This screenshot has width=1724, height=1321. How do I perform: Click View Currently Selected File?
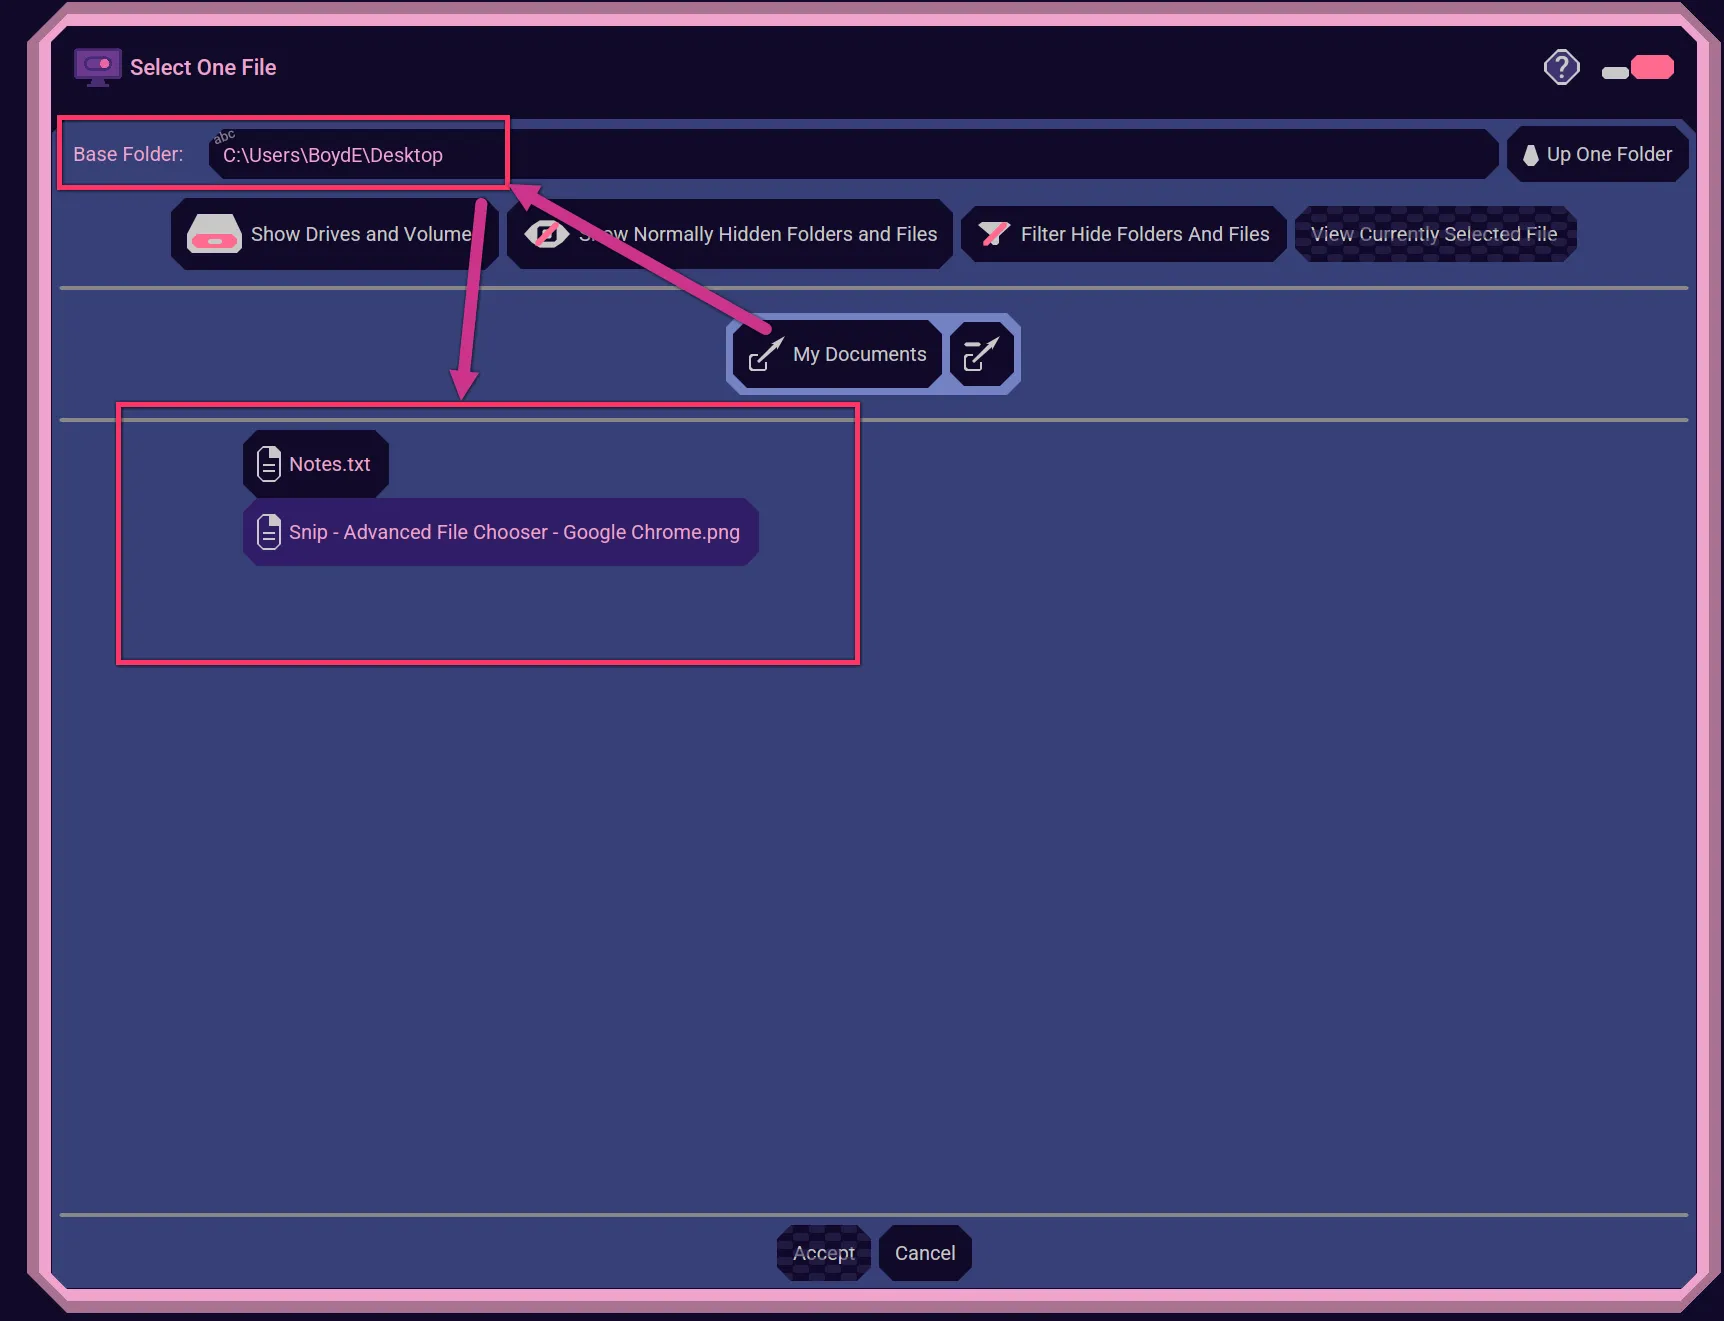tap(1435, 234)
